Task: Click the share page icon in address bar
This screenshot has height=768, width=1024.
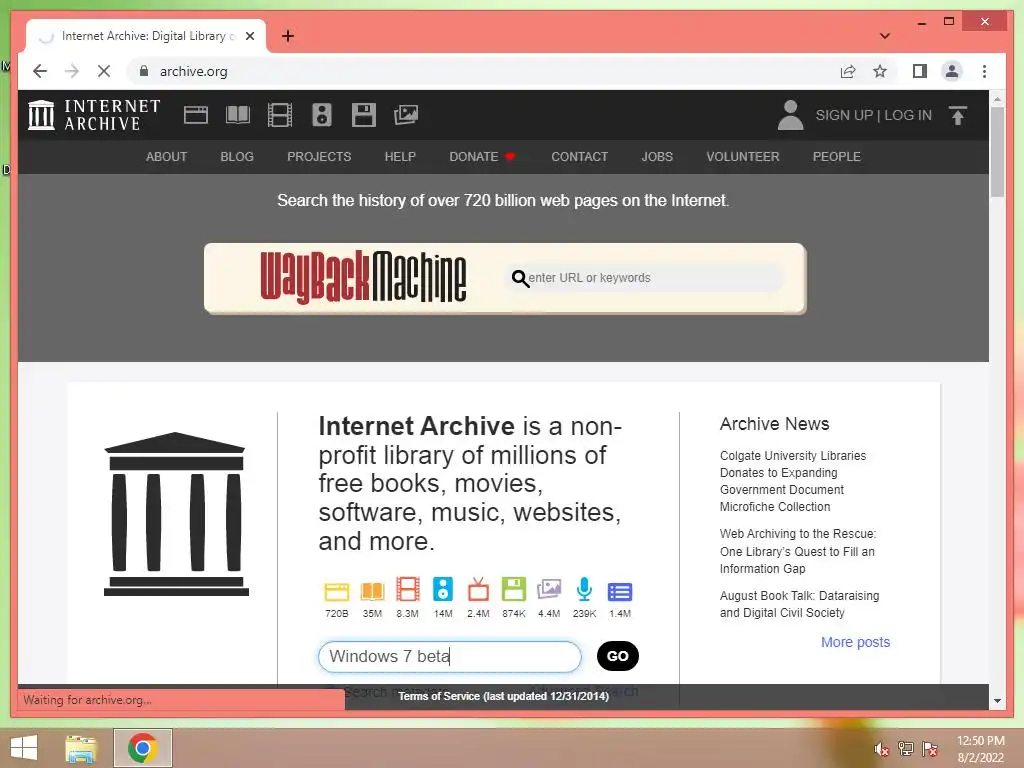Action: [x=848, y=71]
